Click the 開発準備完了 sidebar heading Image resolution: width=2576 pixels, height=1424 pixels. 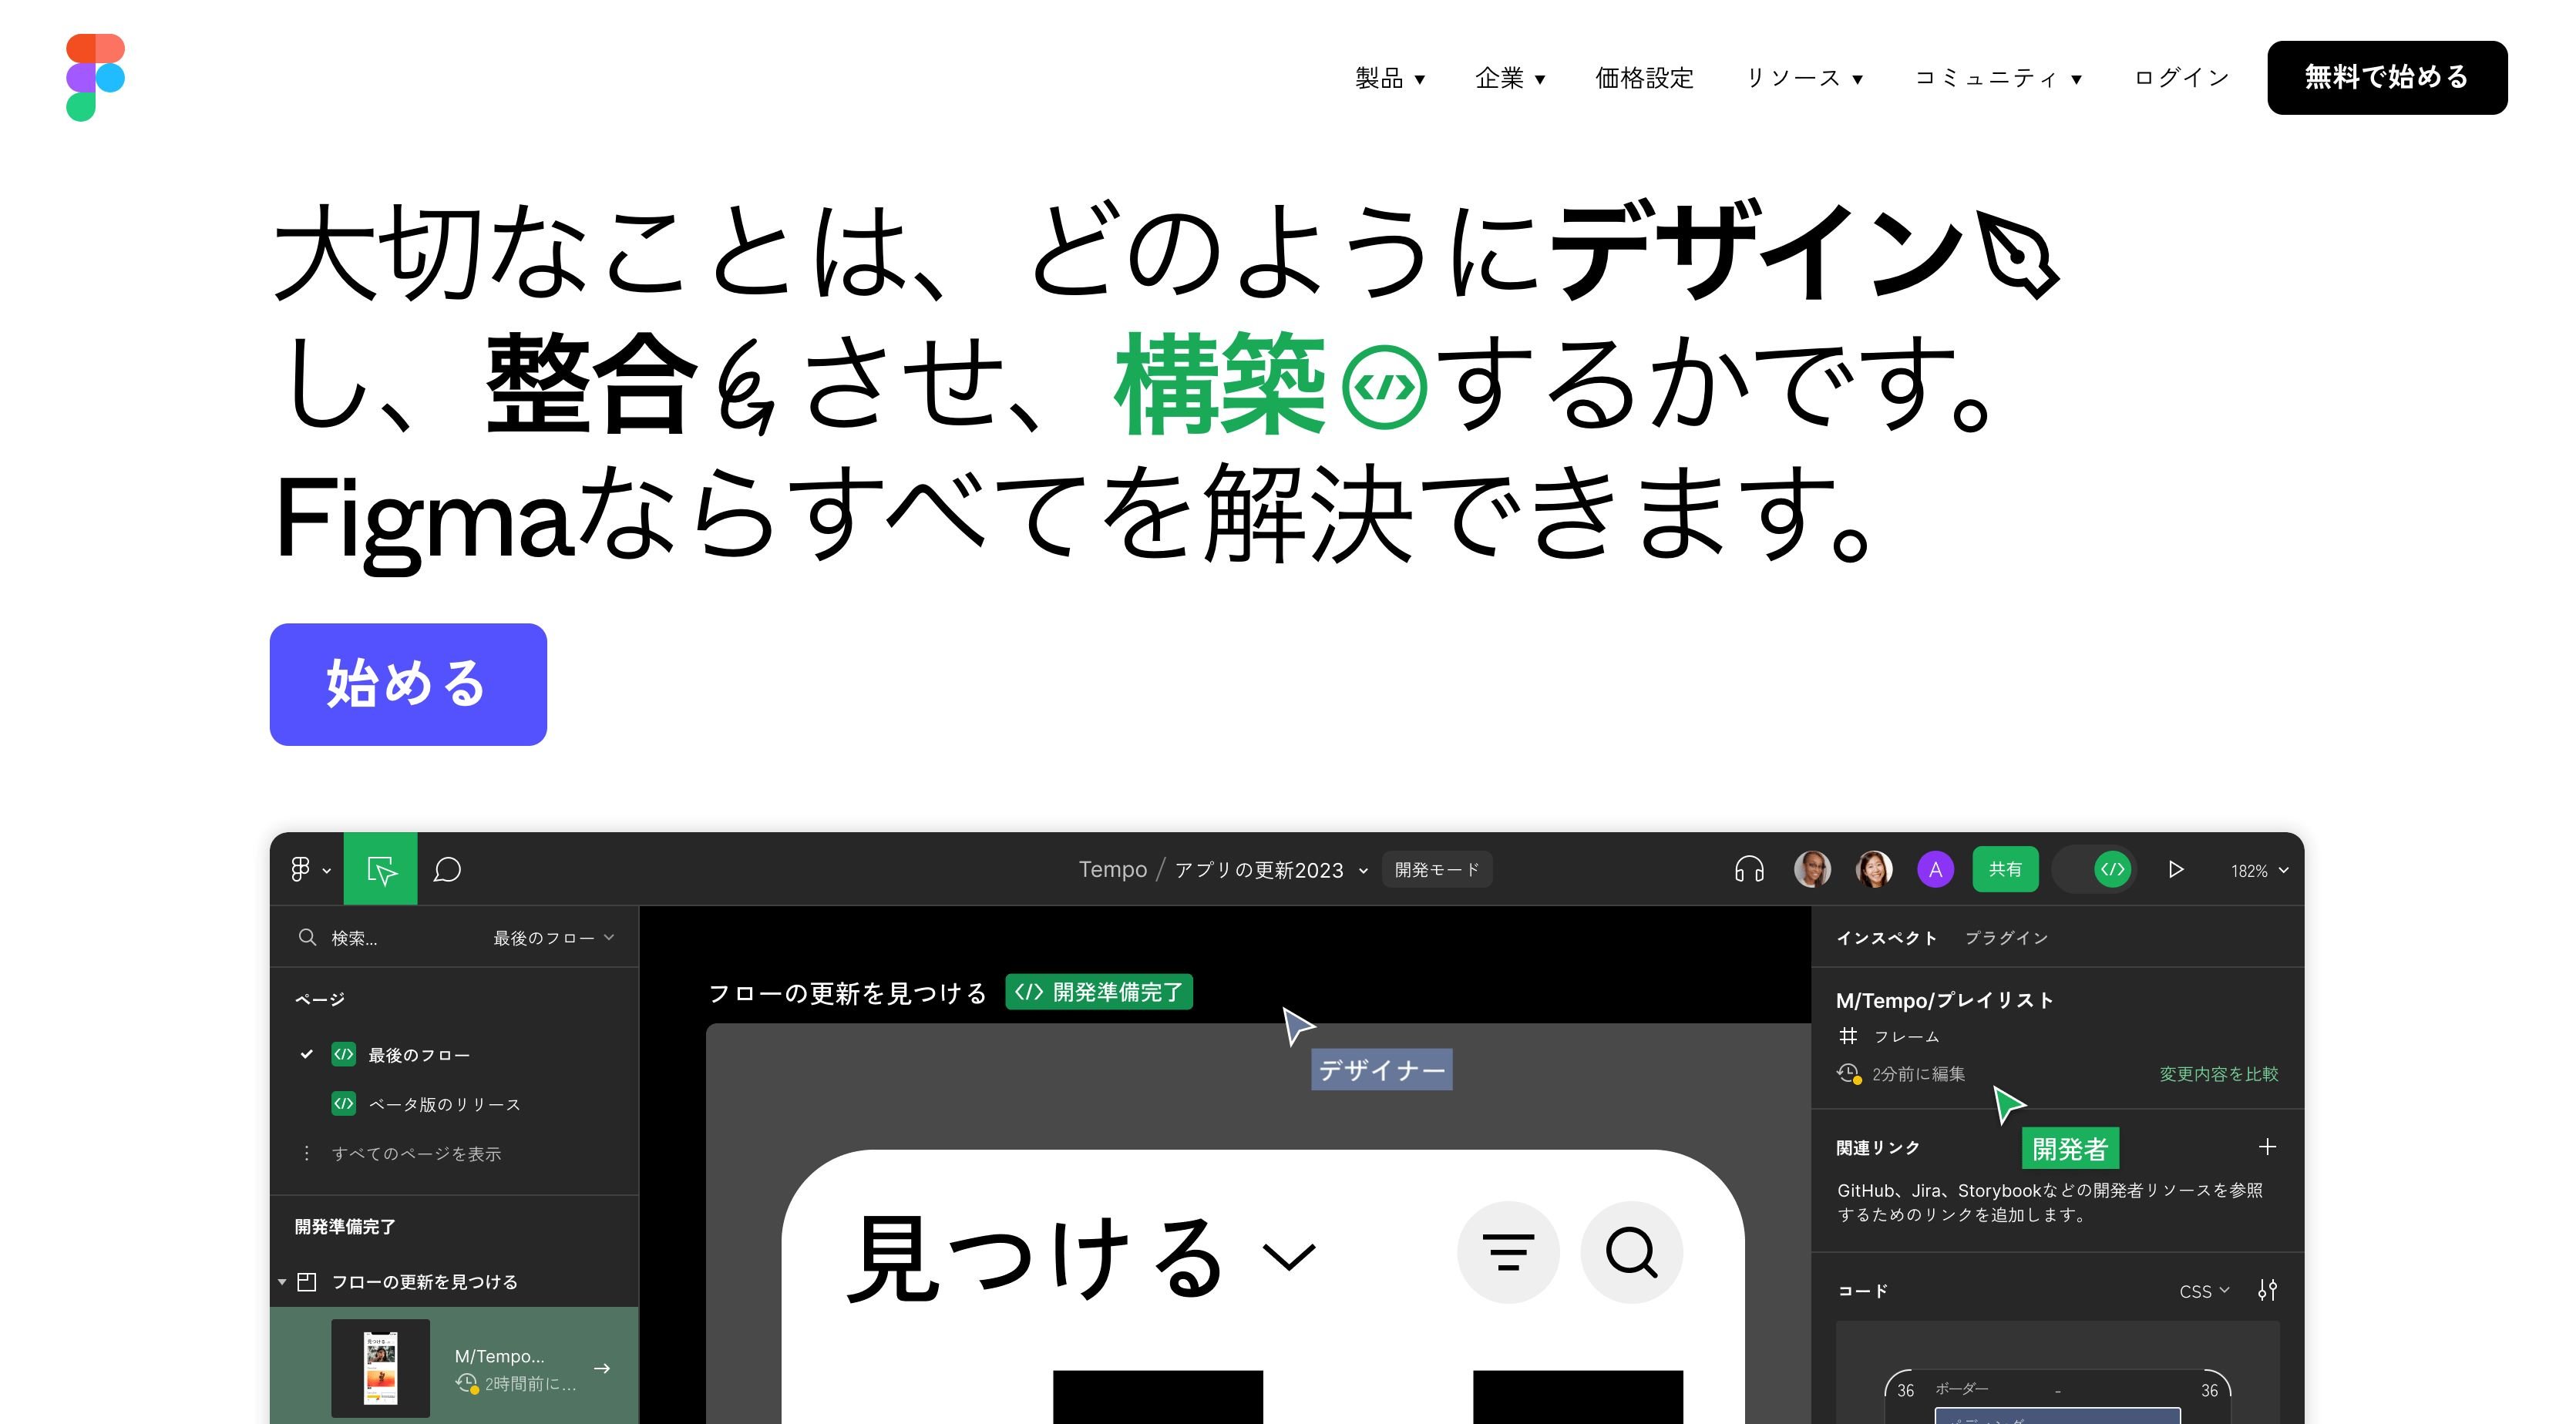pos(345,1226)
